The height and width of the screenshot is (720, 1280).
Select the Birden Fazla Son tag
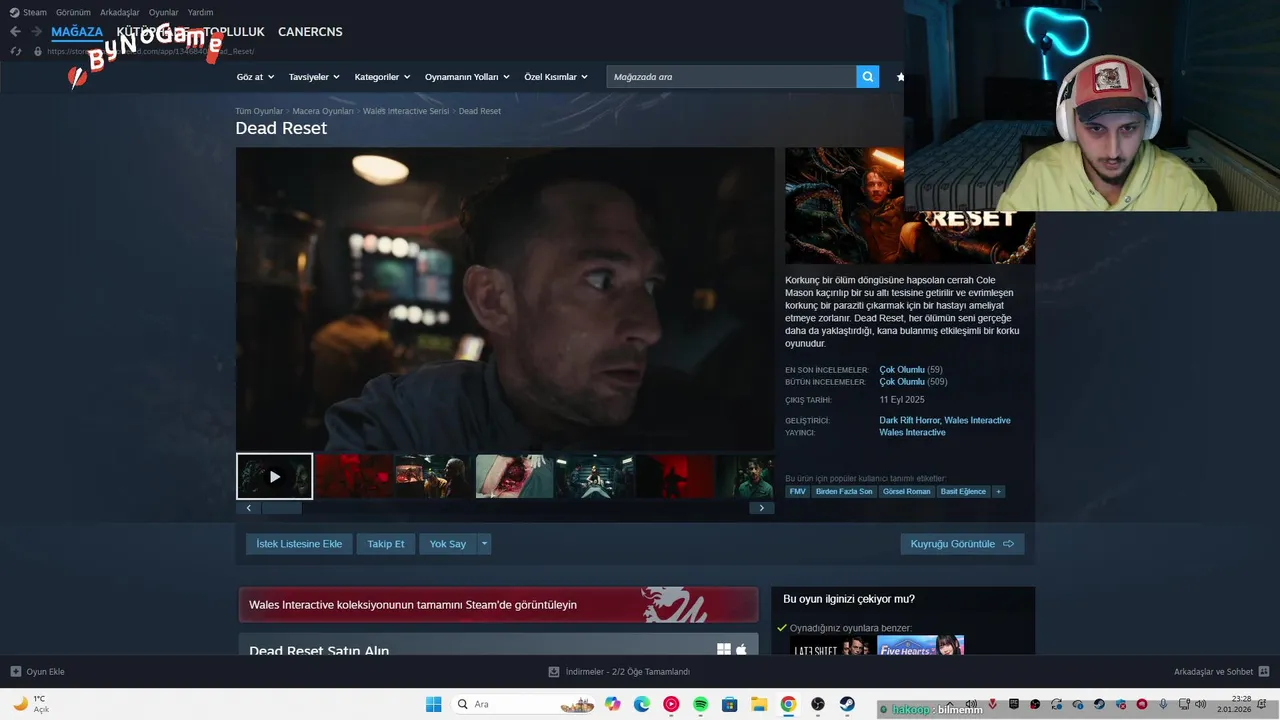pyautogui.click(x=844, y=491)
